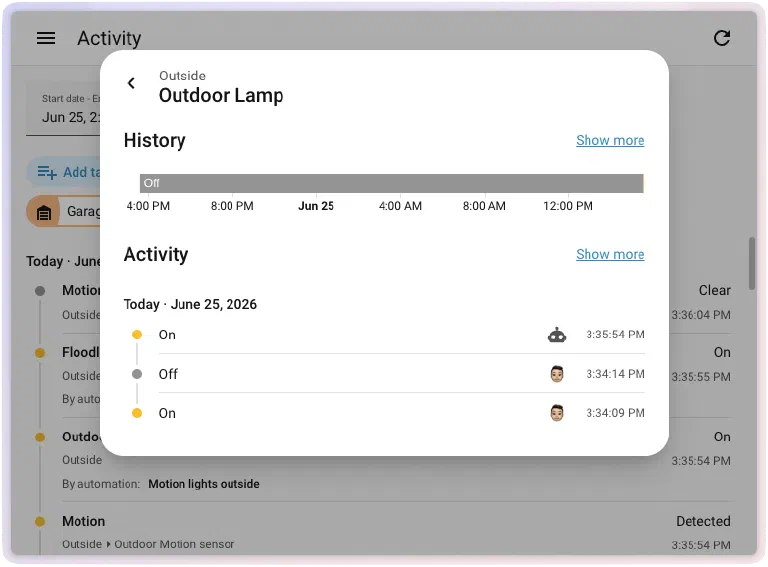768x567 pixels.
Task: Show more Activity entries
Action: pos(610,255)
